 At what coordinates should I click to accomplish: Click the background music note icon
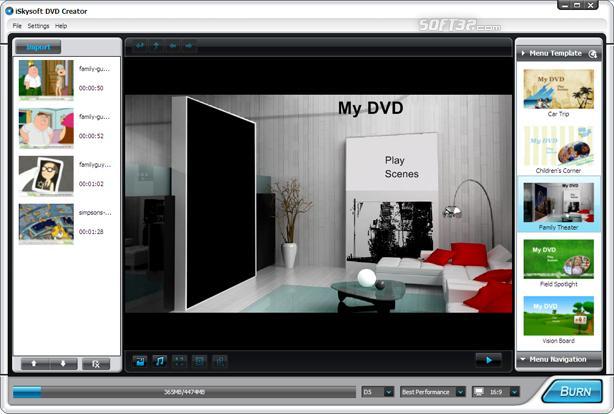pos(160,361)
